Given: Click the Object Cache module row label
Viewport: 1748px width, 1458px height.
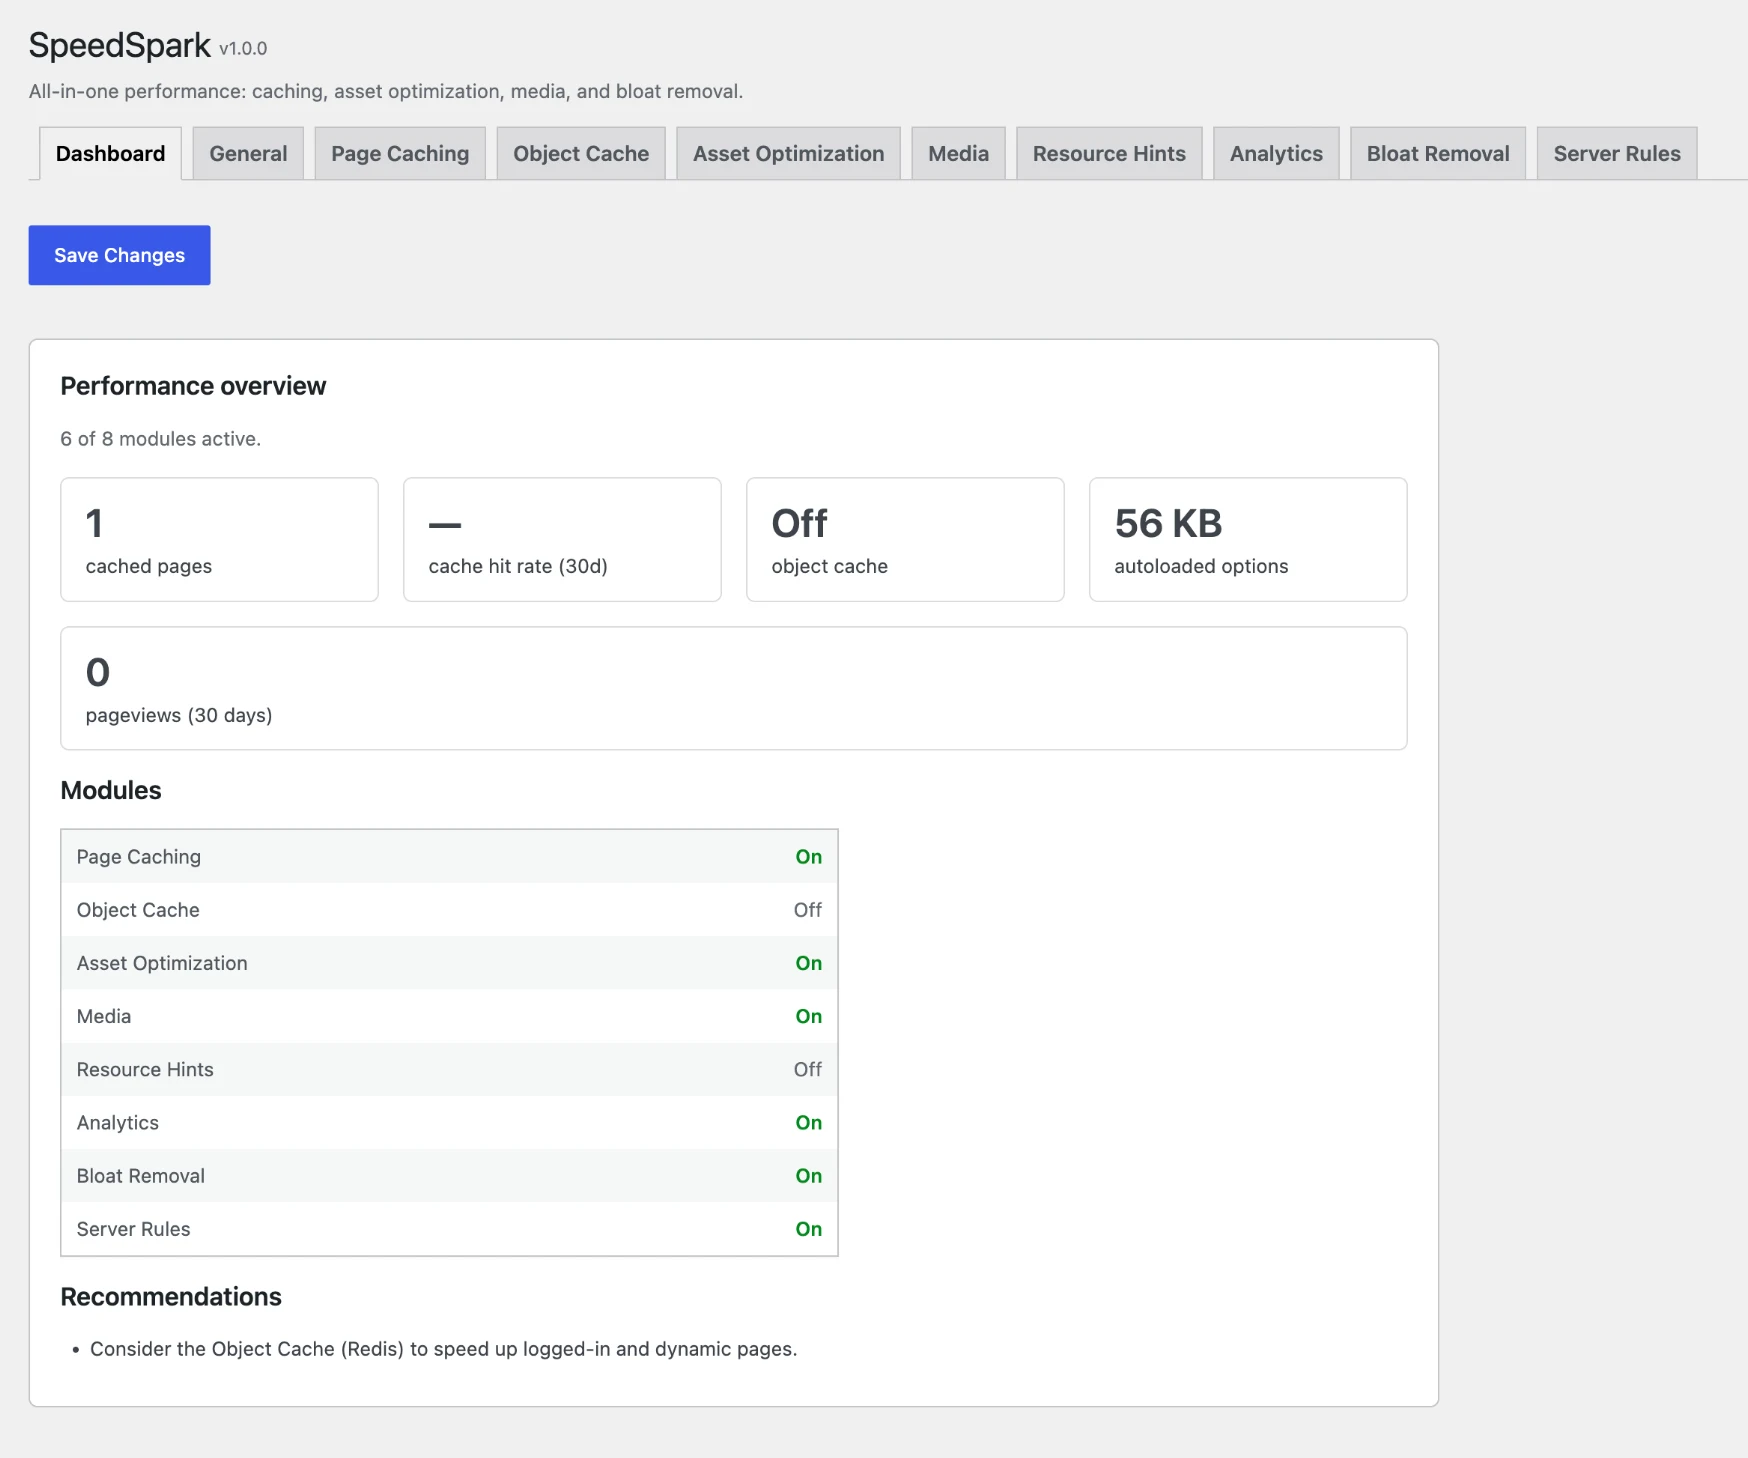Looking at the screenshot, I should click(x=138, y=910).
